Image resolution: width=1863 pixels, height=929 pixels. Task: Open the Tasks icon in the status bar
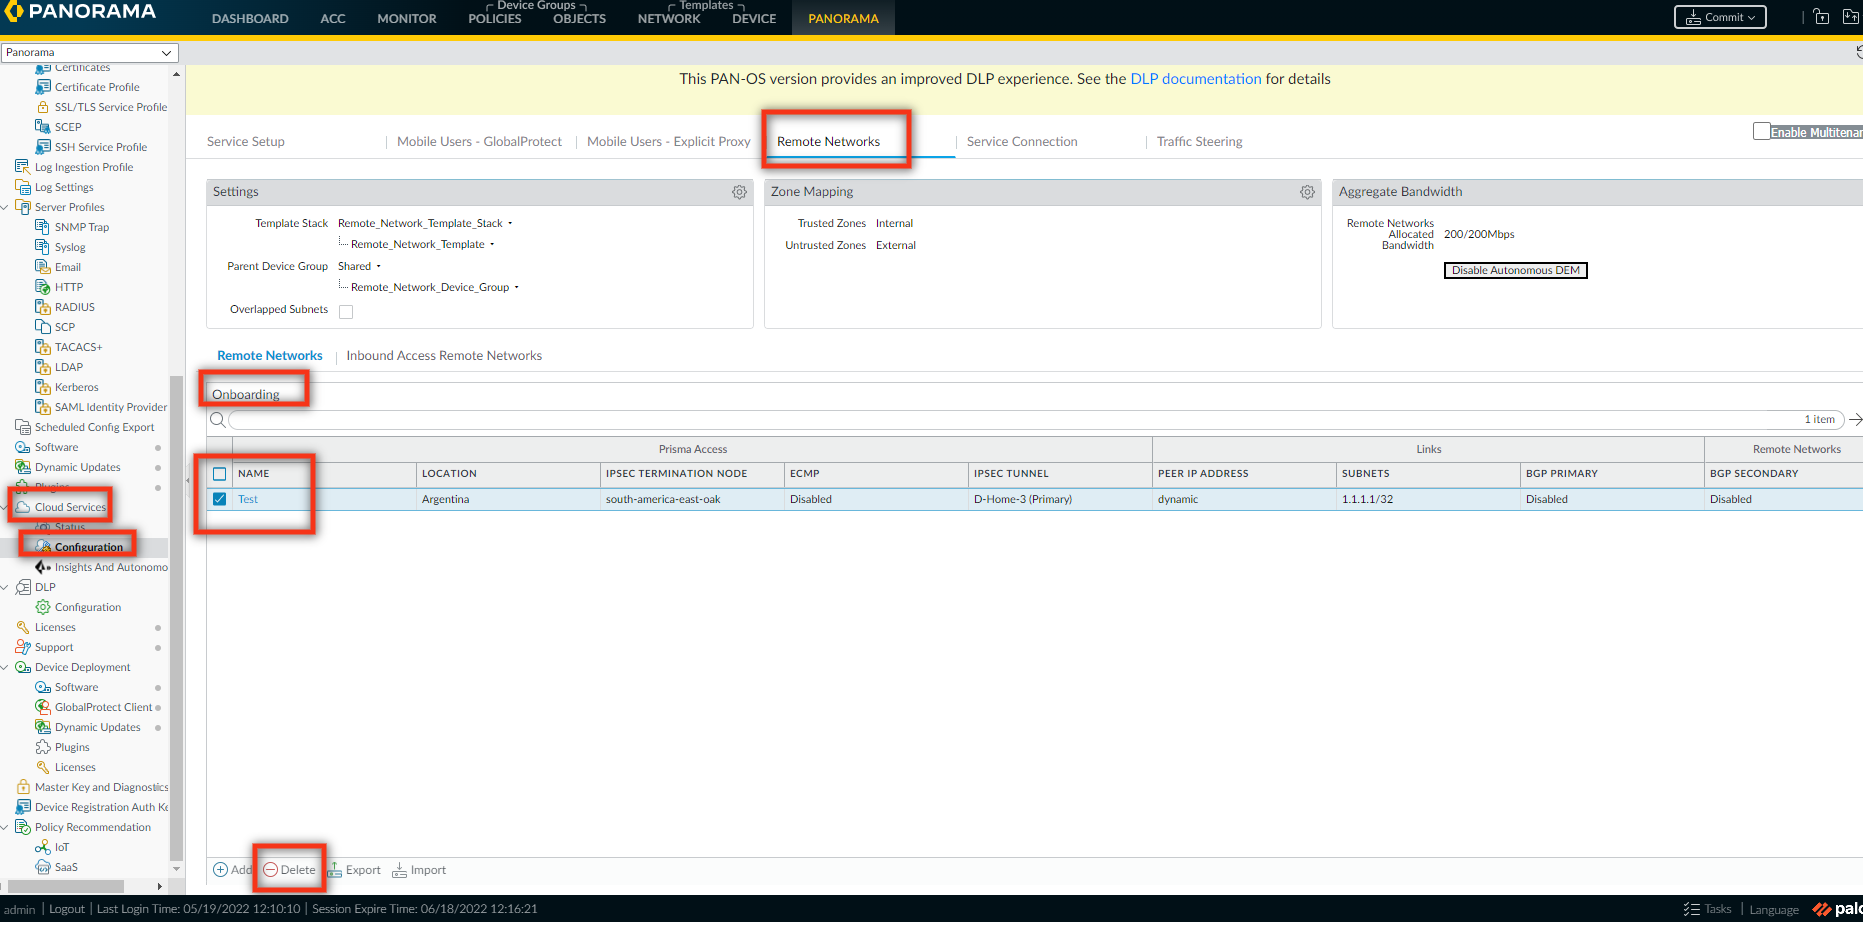coord(1692,909)
